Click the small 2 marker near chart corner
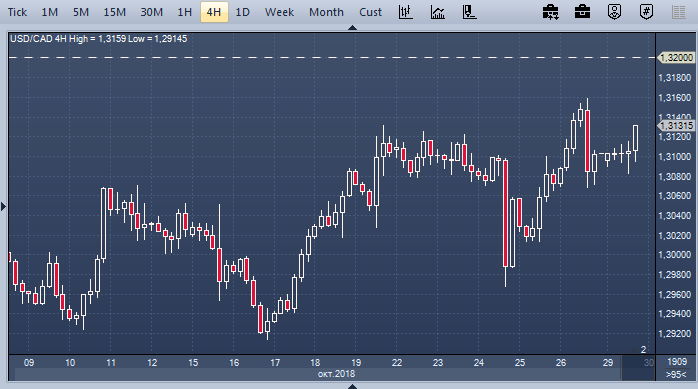Viewport: 698px width, 389px height. [x=643, y=350]
